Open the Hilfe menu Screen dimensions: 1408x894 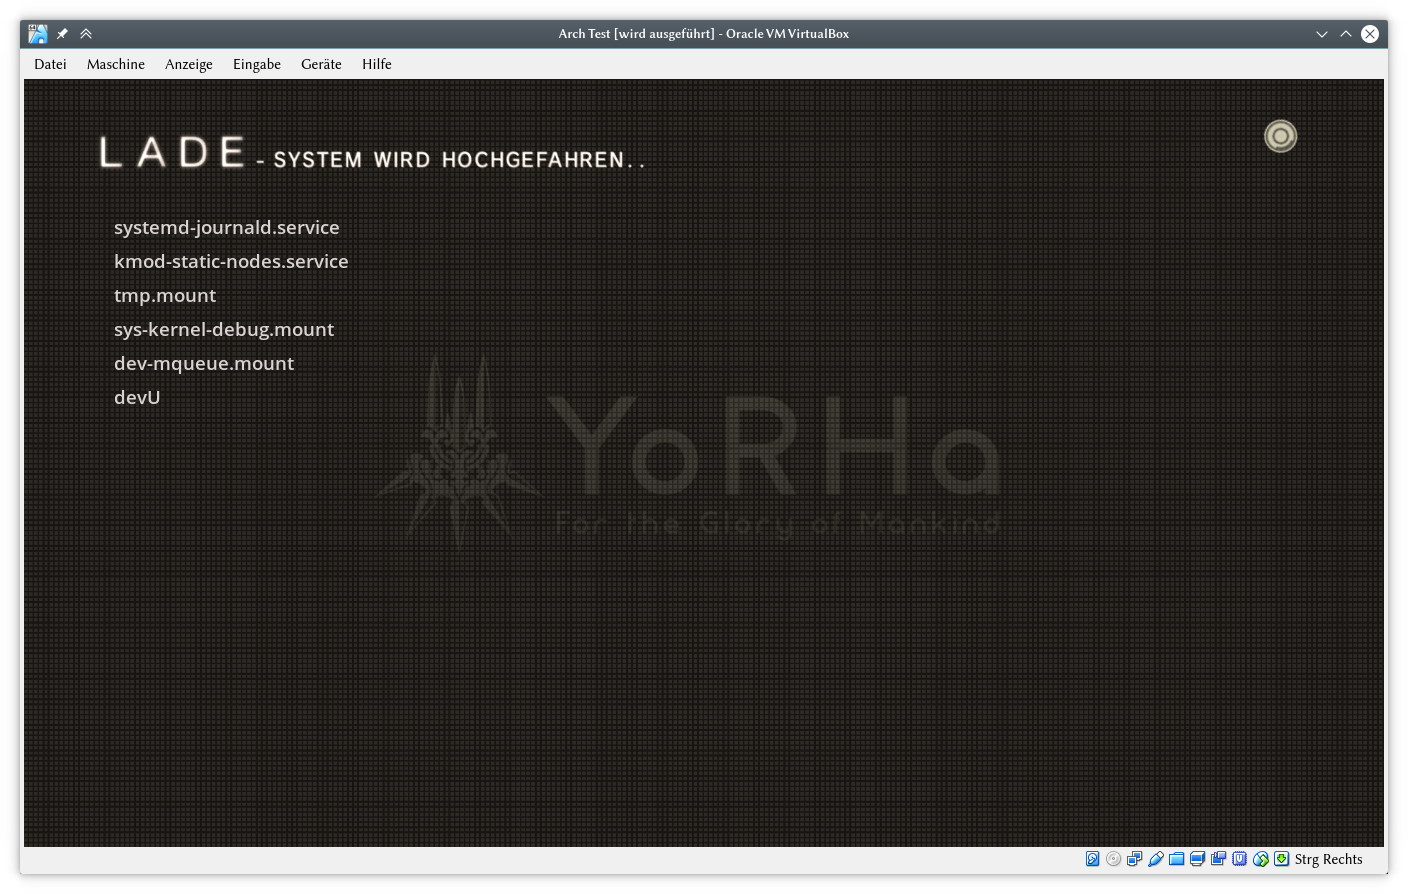377,64
